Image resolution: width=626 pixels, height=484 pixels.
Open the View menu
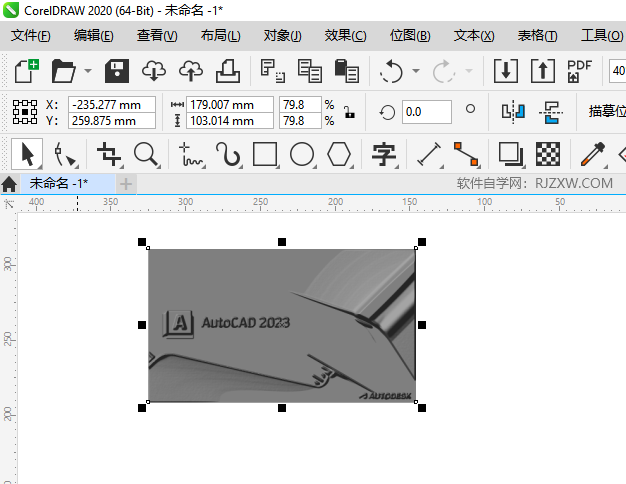coord(157,36)
